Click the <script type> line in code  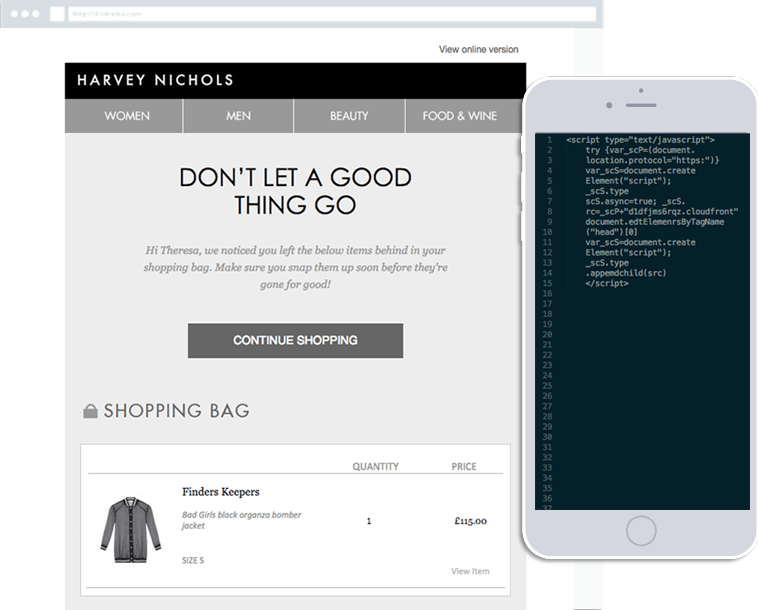640,140
